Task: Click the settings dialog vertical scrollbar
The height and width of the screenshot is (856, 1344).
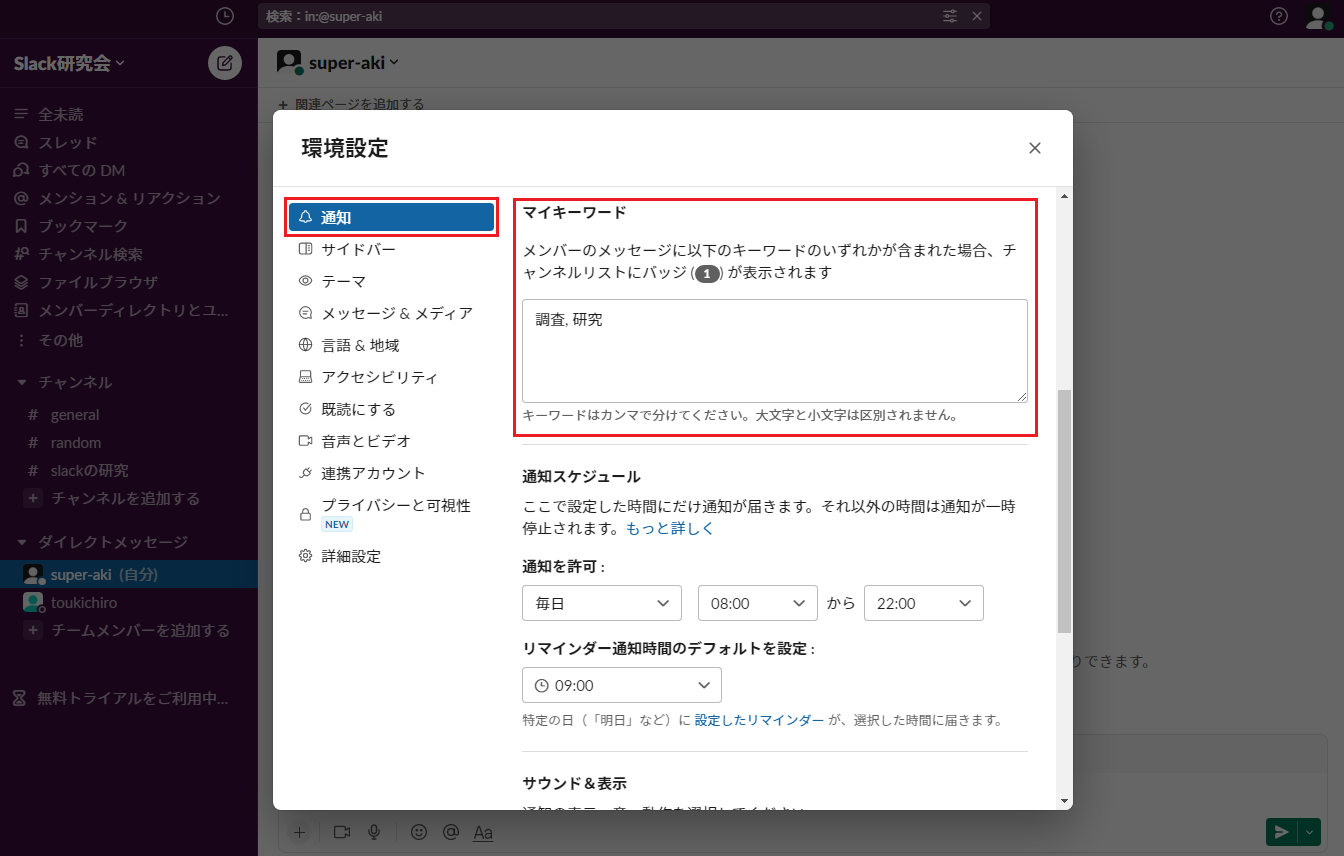Action: click(1064, 510)
